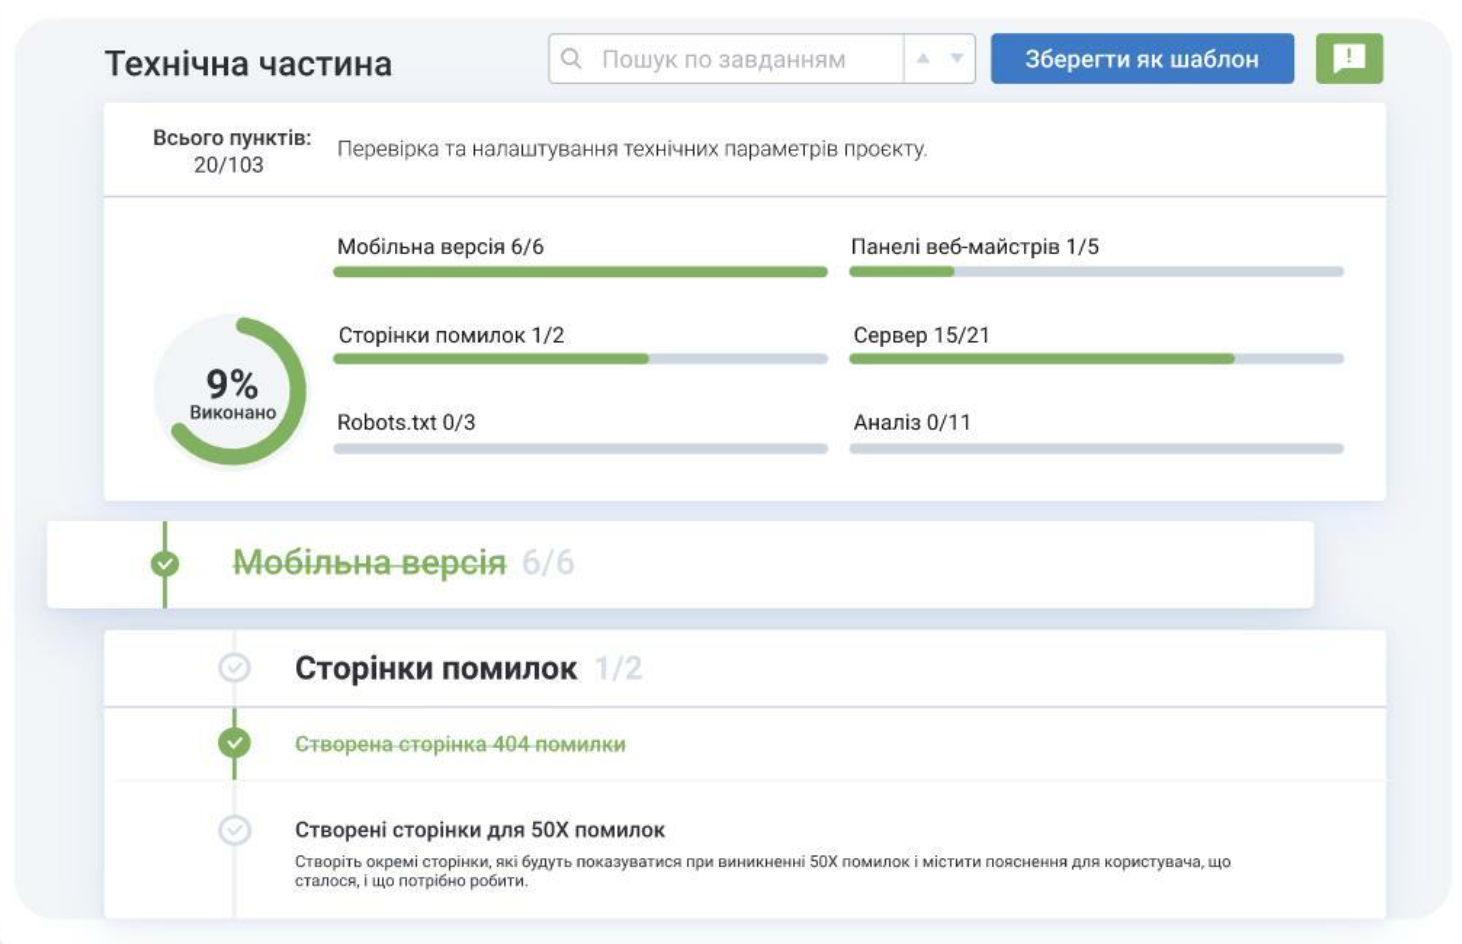Click "Зберегти як шаблон" button
This screenshot has height=944, width=1462.
tap(1142, 59)
